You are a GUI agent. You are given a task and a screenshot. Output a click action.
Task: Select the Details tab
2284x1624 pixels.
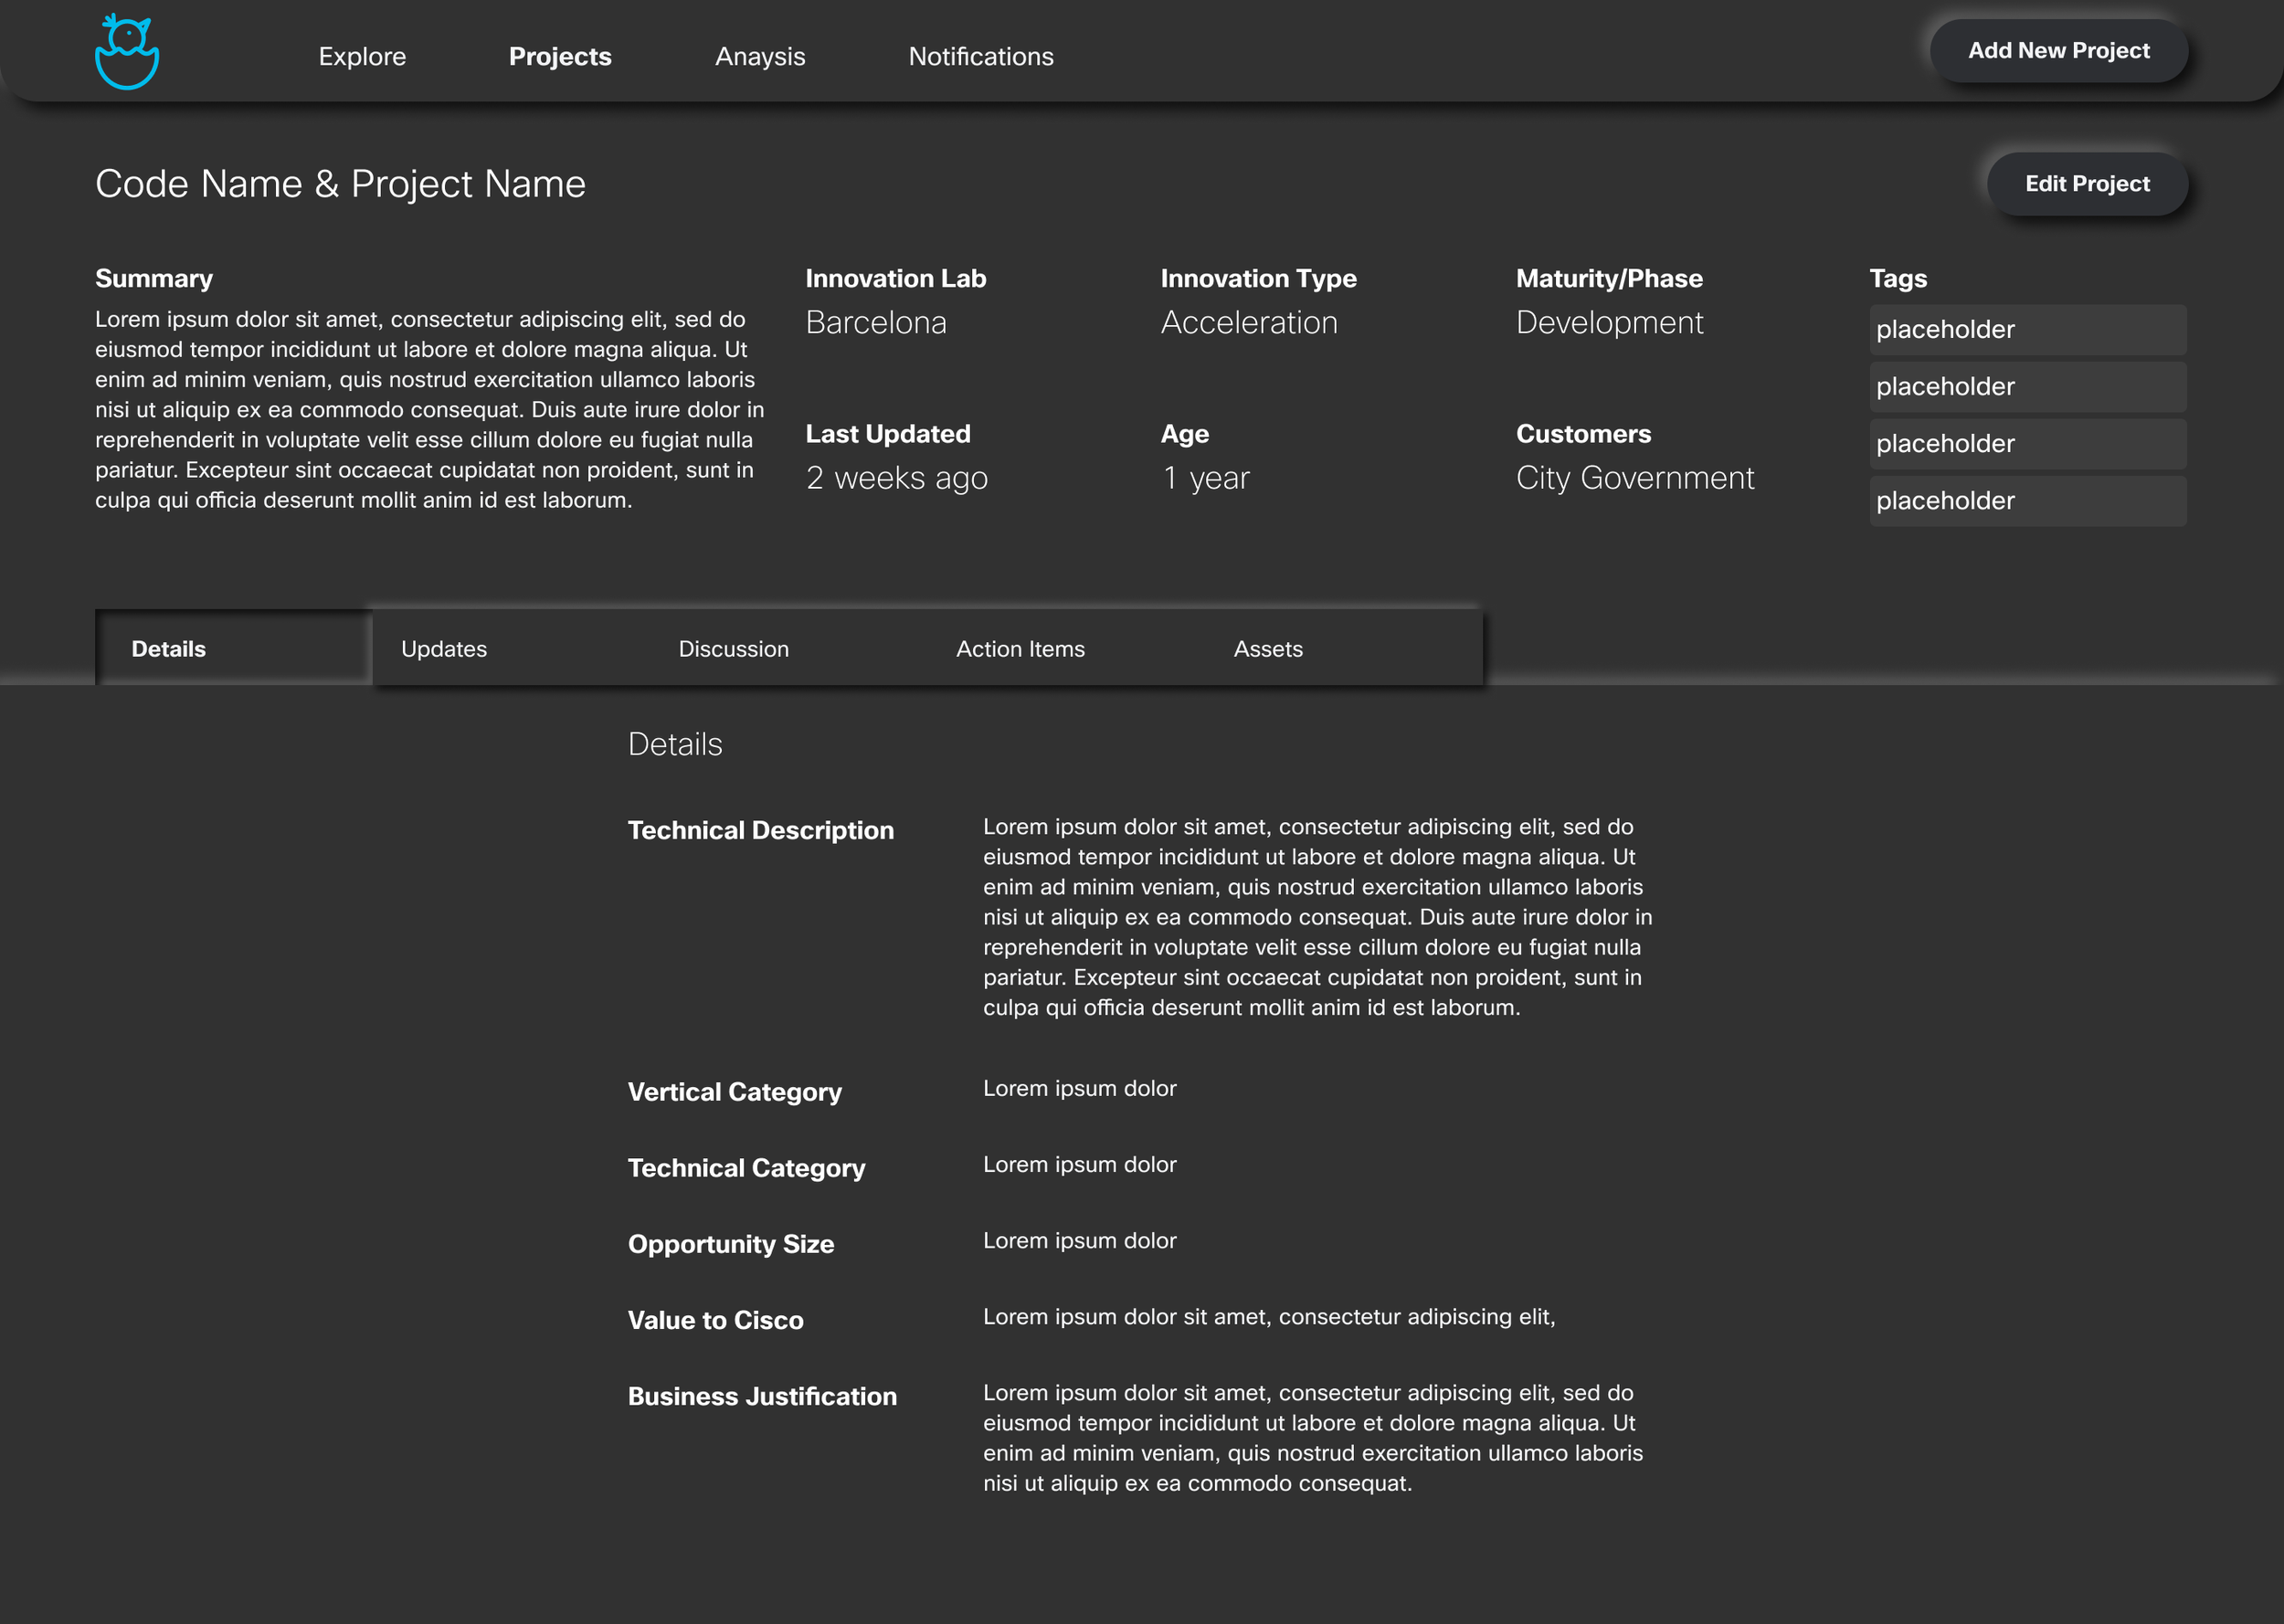point(169,649)
